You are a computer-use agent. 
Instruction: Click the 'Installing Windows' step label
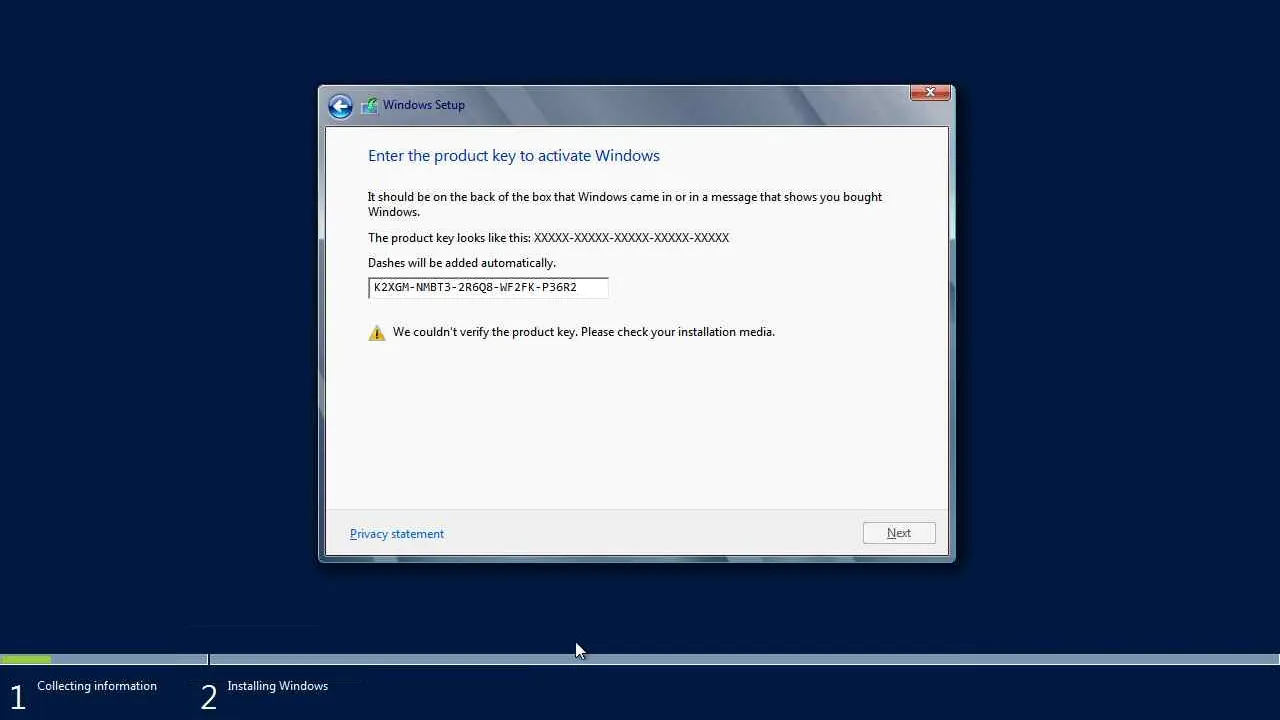[x=278, y=686]
